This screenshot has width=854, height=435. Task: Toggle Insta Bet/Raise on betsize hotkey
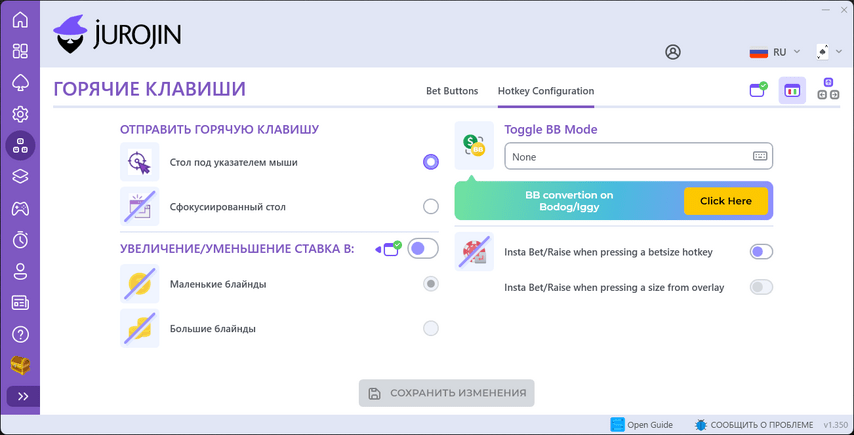(x=761, y=252)
